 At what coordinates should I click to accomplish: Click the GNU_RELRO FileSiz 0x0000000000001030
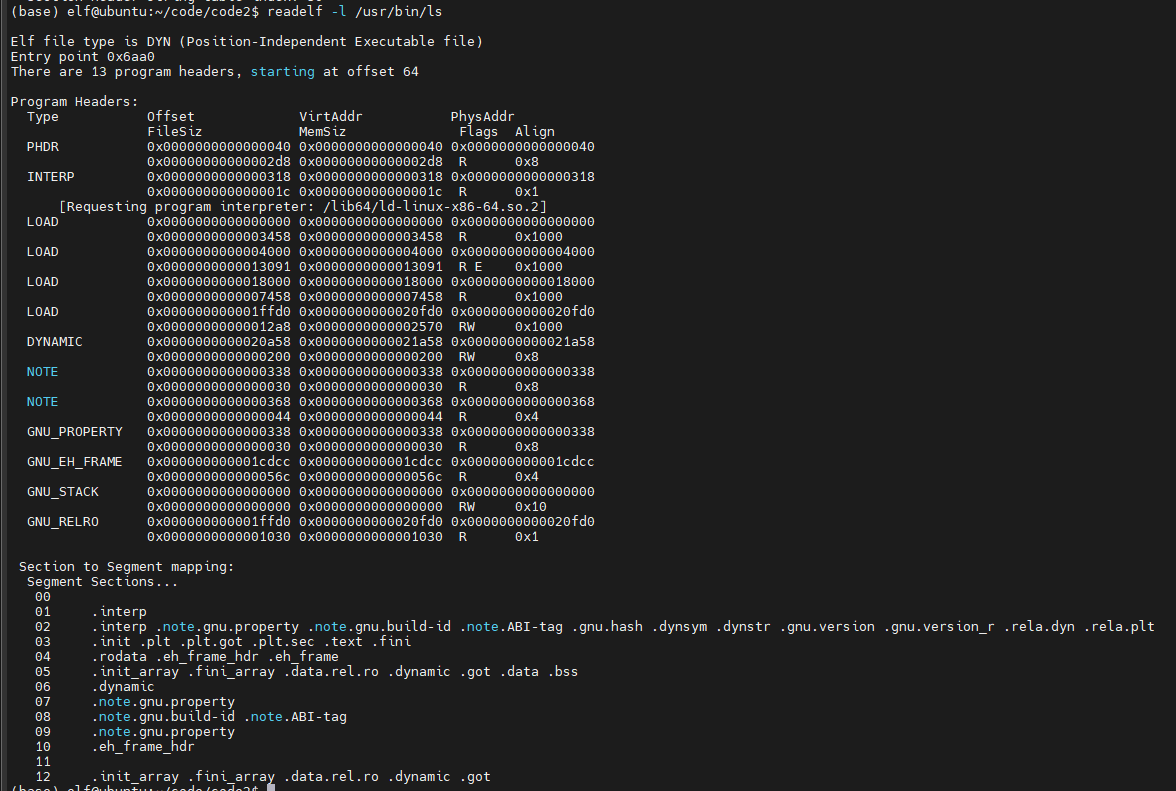pyautogui.click(x=219, y=537)
